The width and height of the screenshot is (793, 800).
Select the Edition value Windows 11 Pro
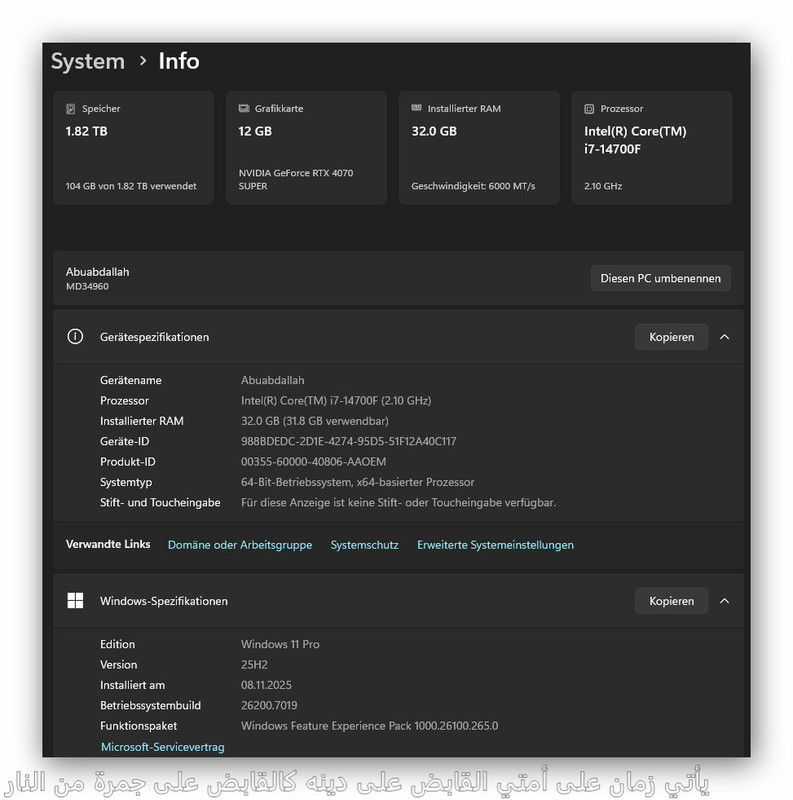click(x=280, y=644)
